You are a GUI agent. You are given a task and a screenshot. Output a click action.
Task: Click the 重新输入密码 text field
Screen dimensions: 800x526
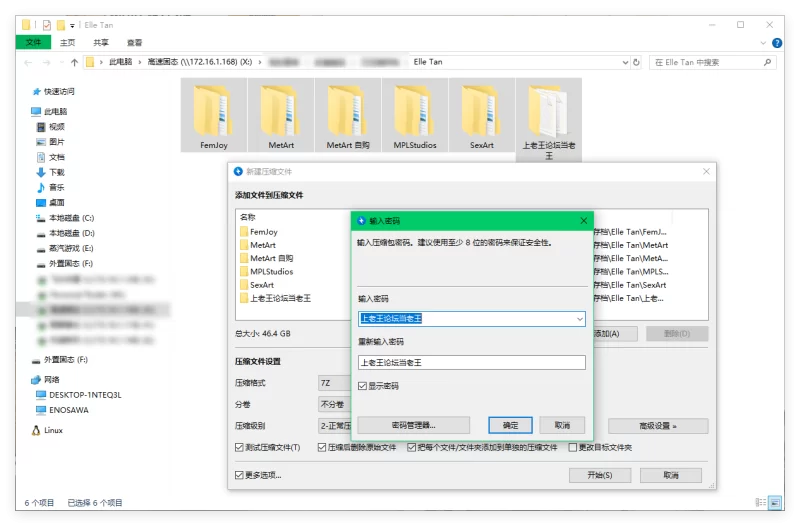(471, 362)
